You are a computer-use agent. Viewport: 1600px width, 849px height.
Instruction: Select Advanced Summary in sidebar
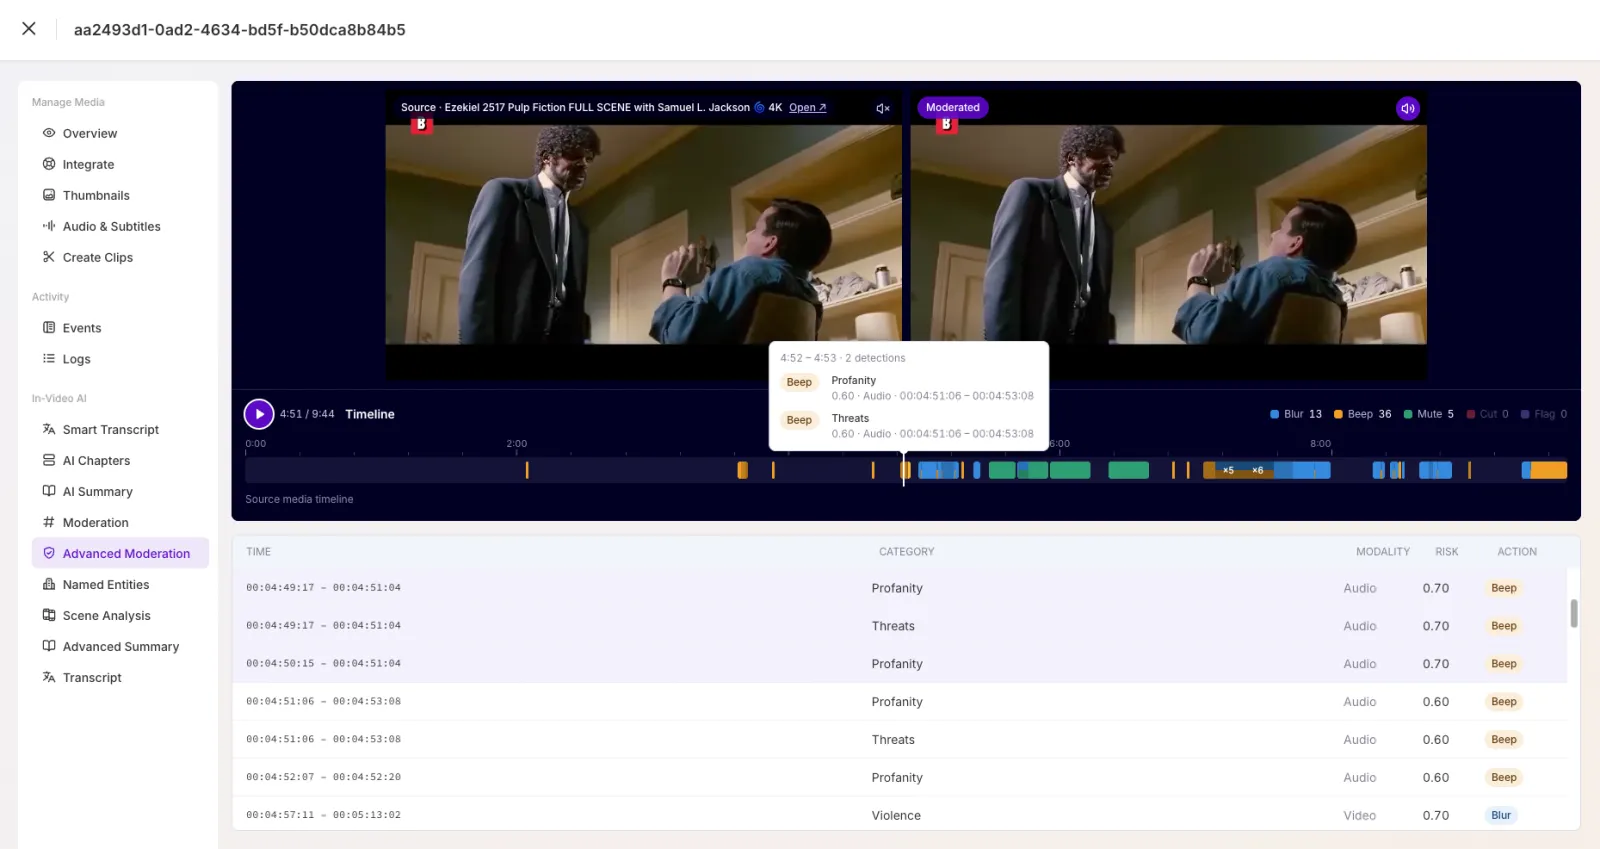121,646
